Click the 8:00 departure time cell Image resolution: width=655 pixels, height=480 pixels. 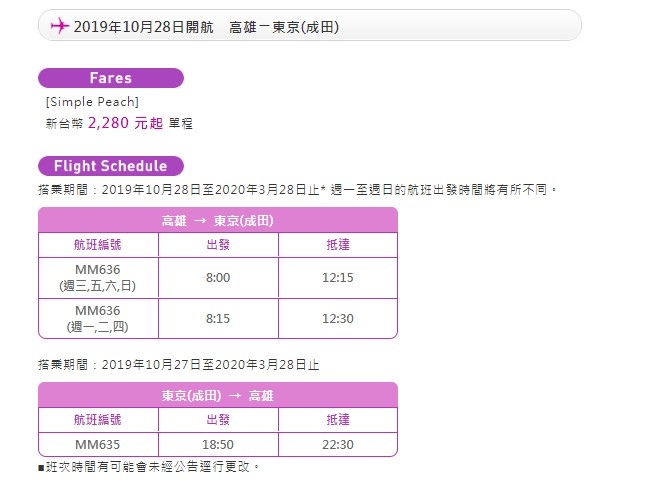[x=218, y=278]
